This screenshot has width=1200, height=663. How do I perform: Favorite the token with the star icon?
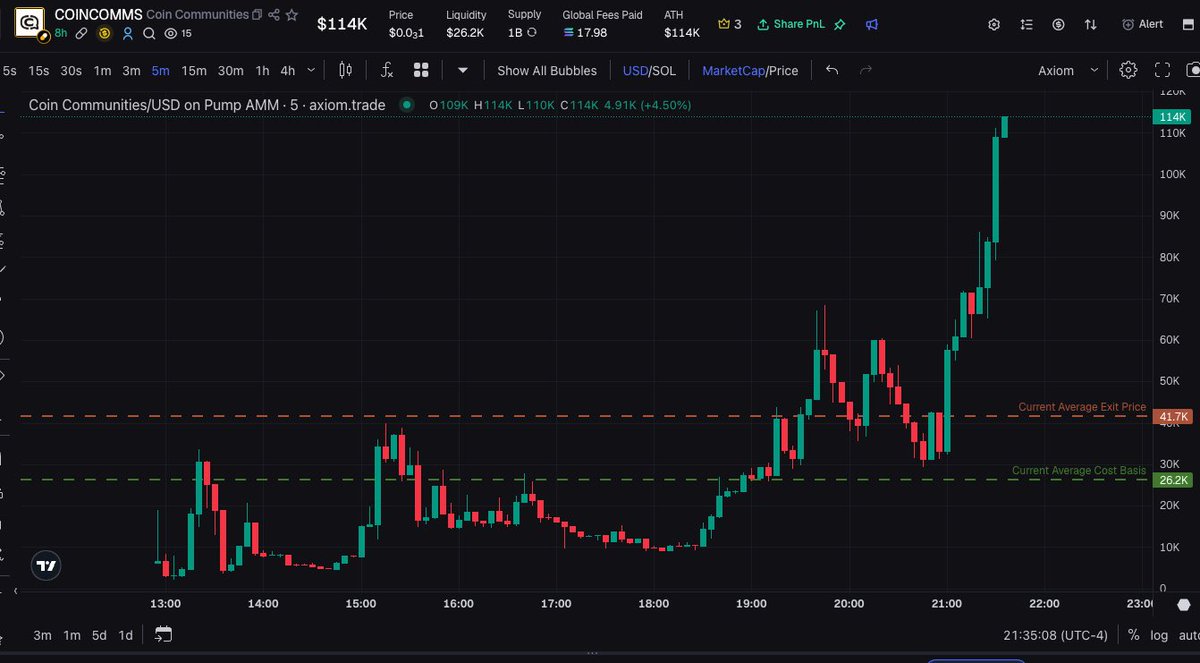coord(291,15)
